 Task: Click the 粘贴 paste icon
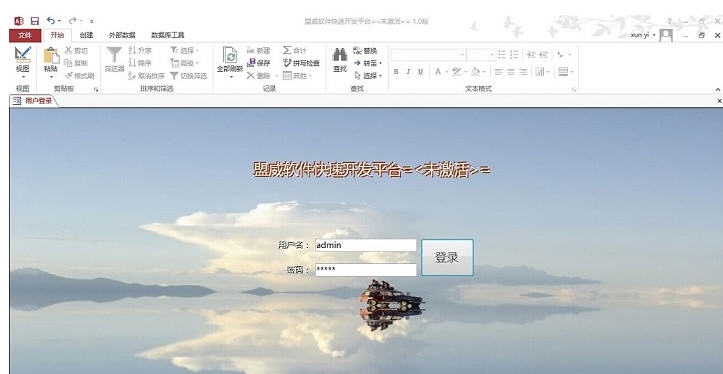pyautogui.click(x=51, y=55)
